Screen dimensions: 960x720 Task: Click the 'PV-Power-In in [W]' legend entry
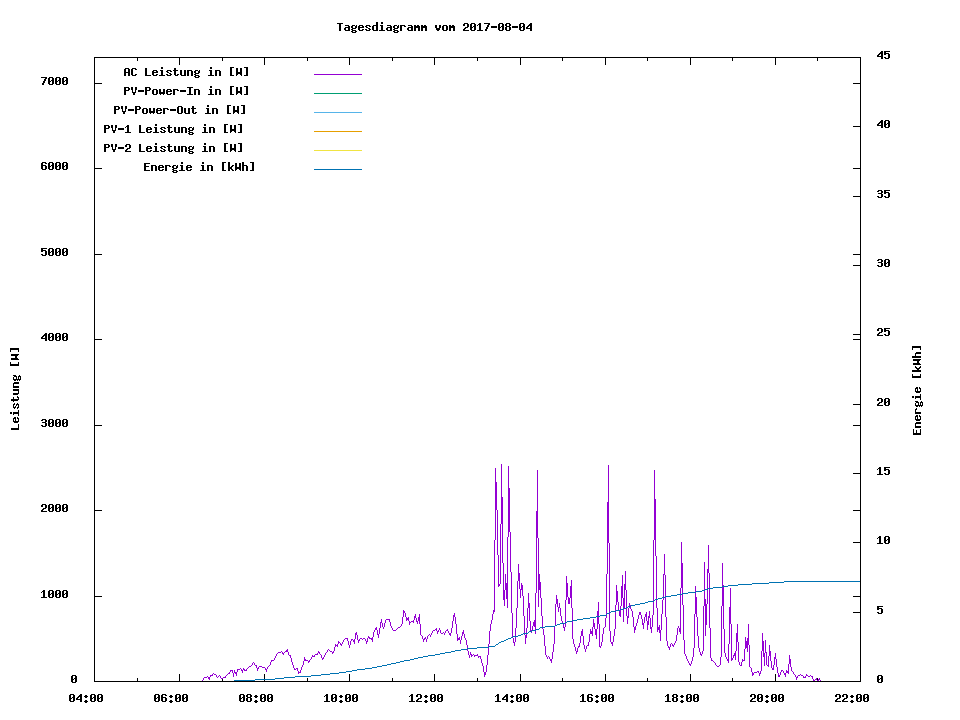coord(186,91)
